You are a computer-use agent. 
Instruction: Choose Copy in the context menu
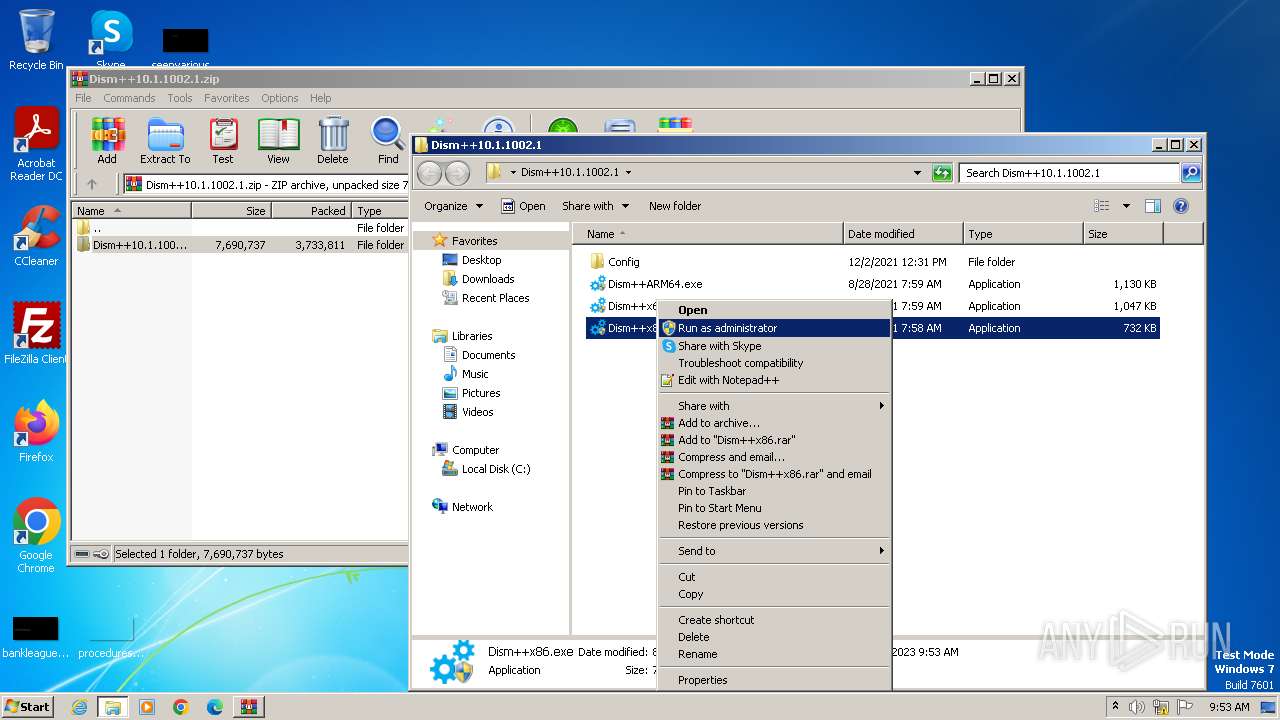click(774, 594)
